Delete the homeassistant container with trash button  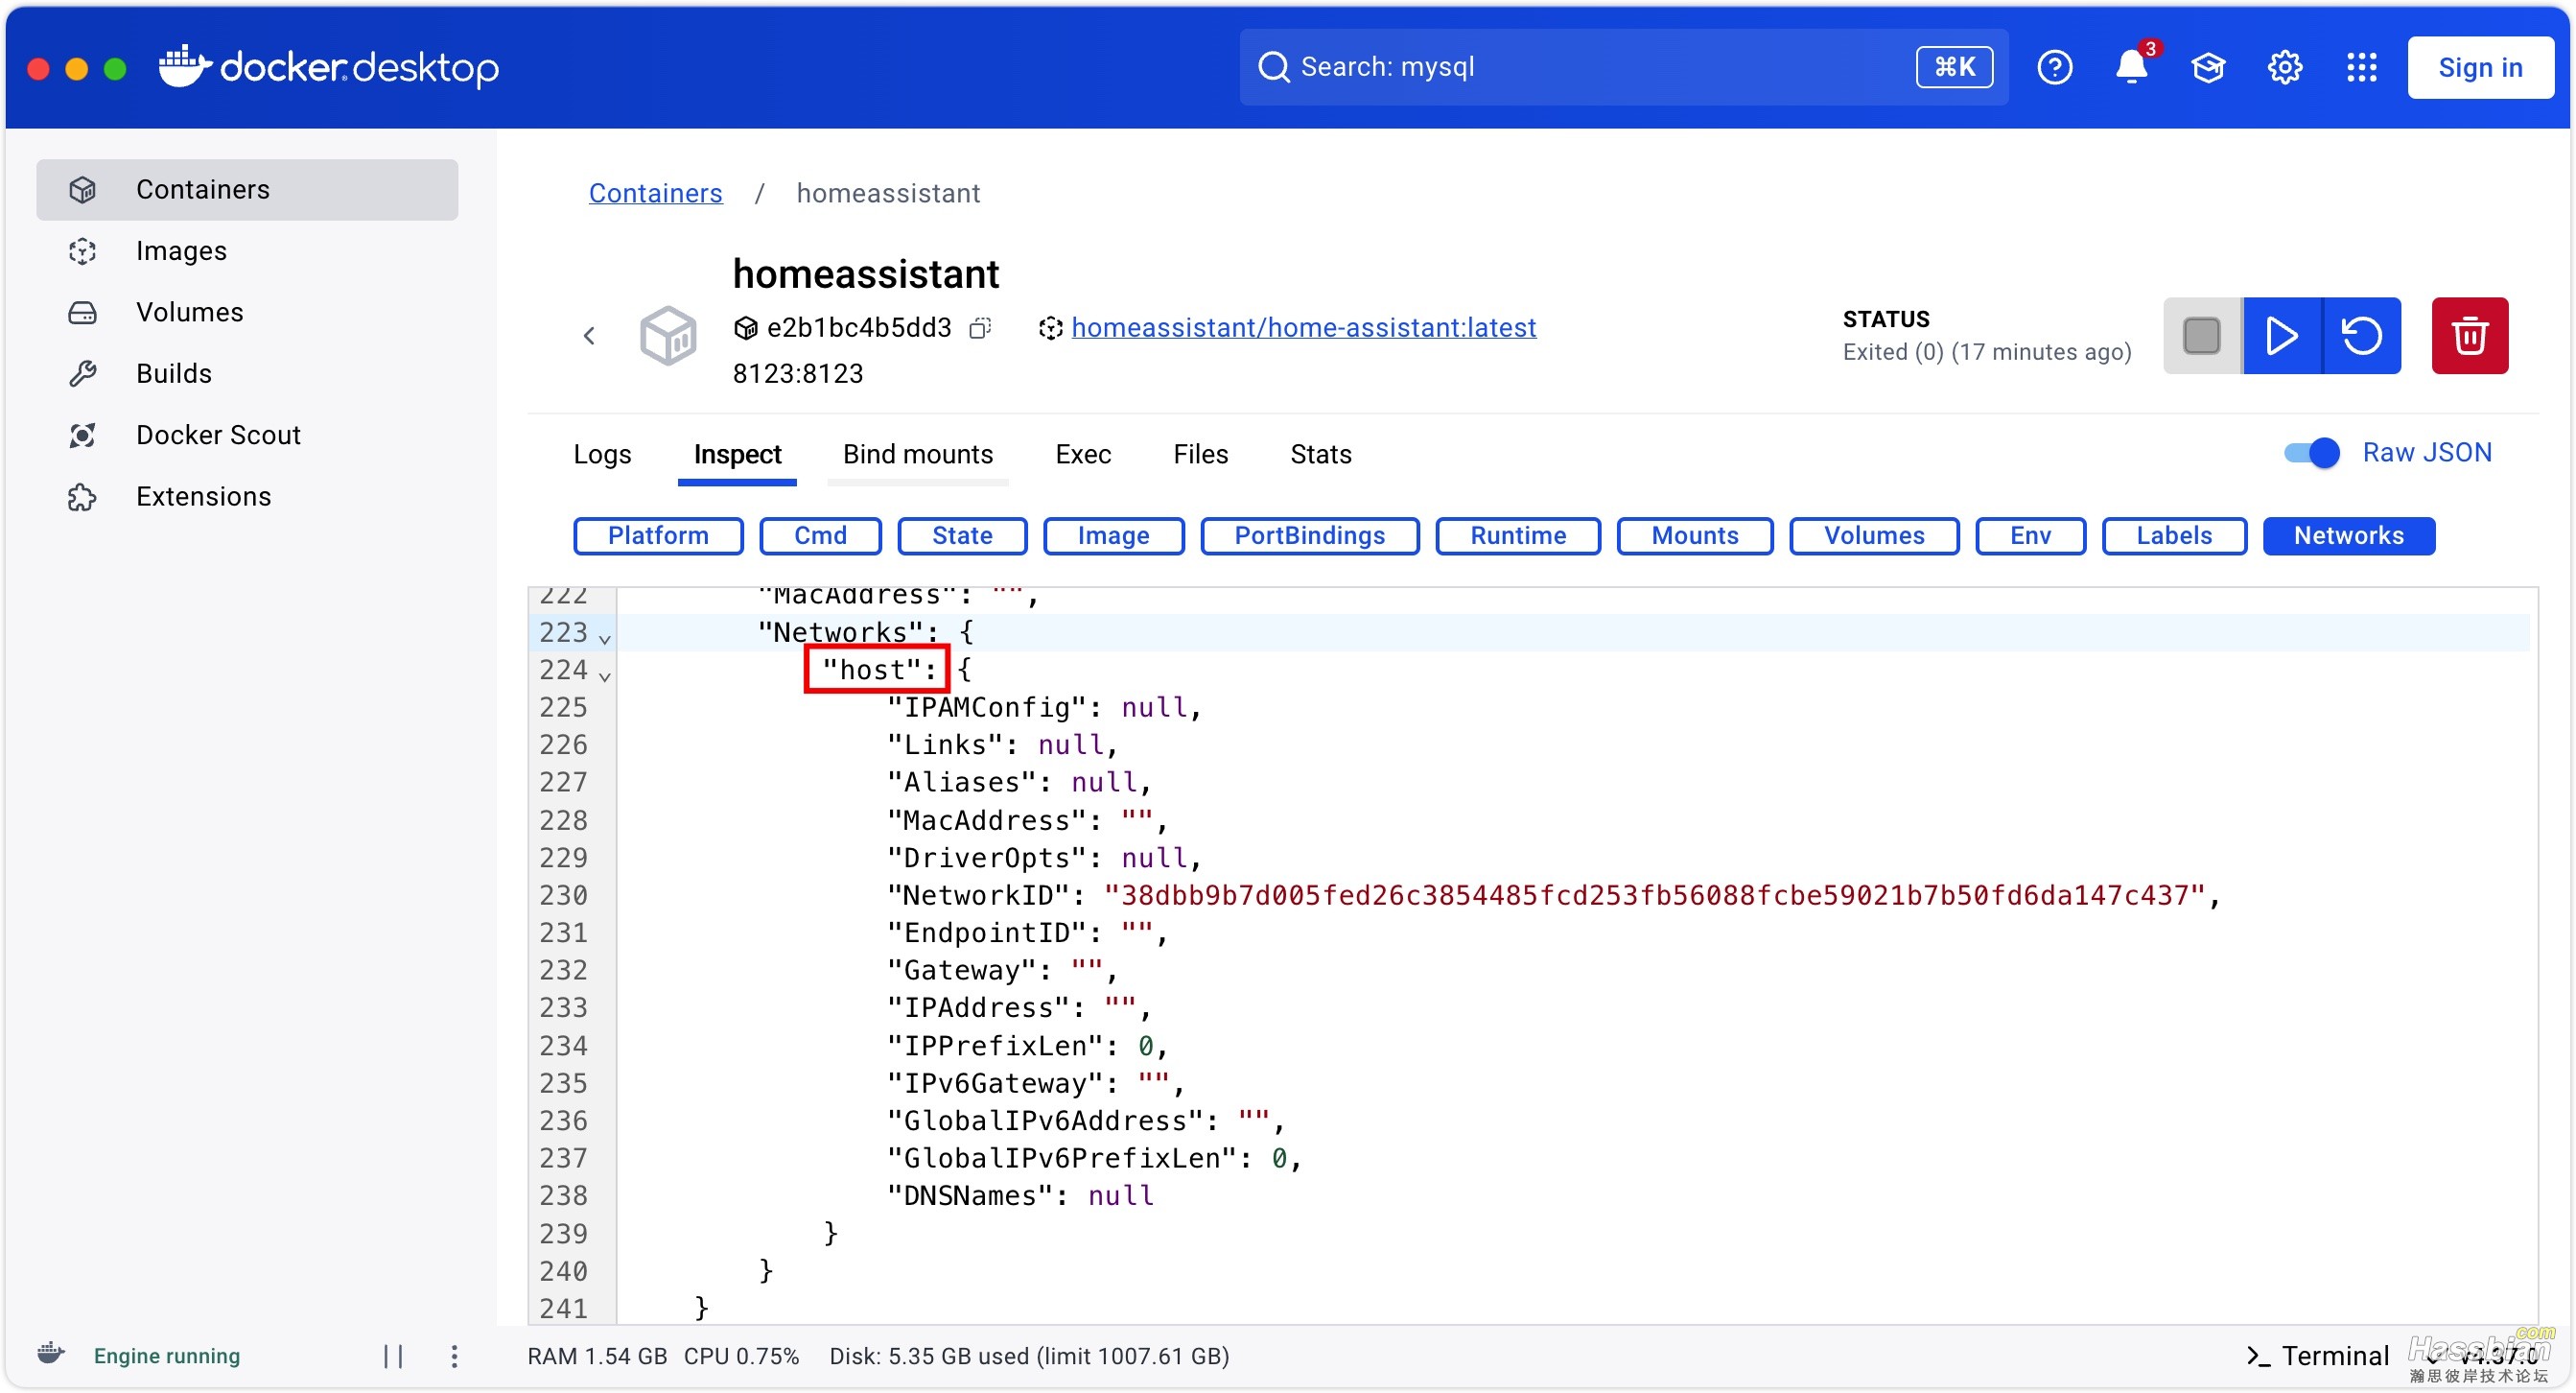pyautogui.click(x=2469, y=335)
